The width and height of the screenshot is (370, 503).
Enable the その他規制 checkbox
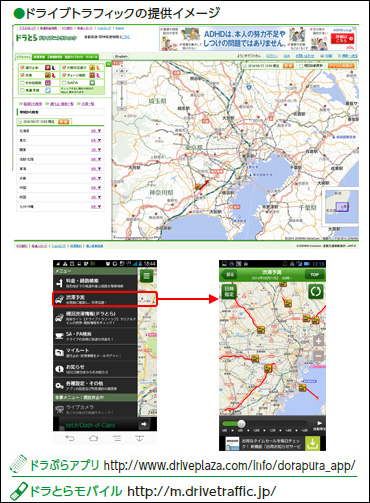click(22, 83)
